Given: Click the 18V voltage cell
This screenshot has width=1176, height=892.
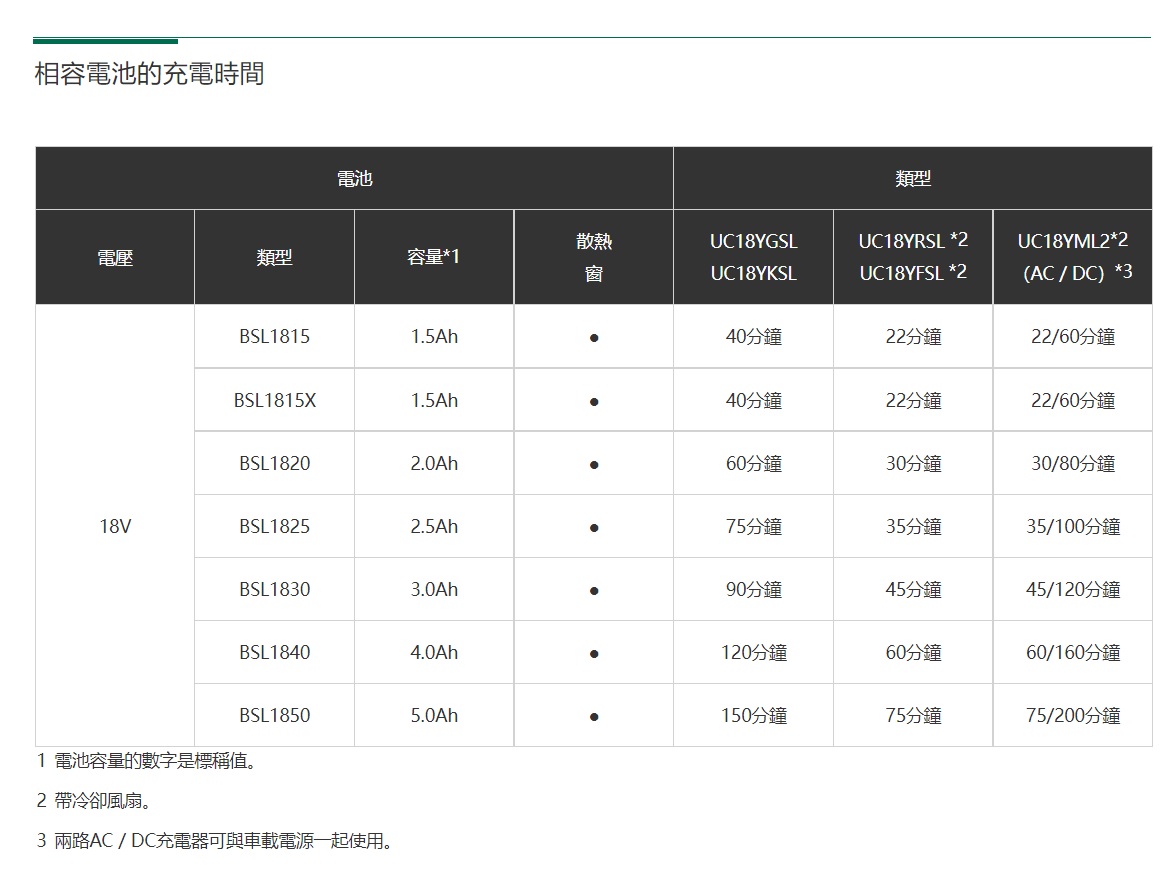Looking at the screenshot, I should (115, 526).
